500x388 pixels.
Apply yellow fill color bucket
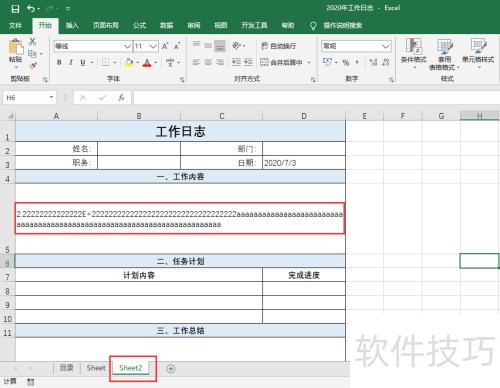(129, 62)
